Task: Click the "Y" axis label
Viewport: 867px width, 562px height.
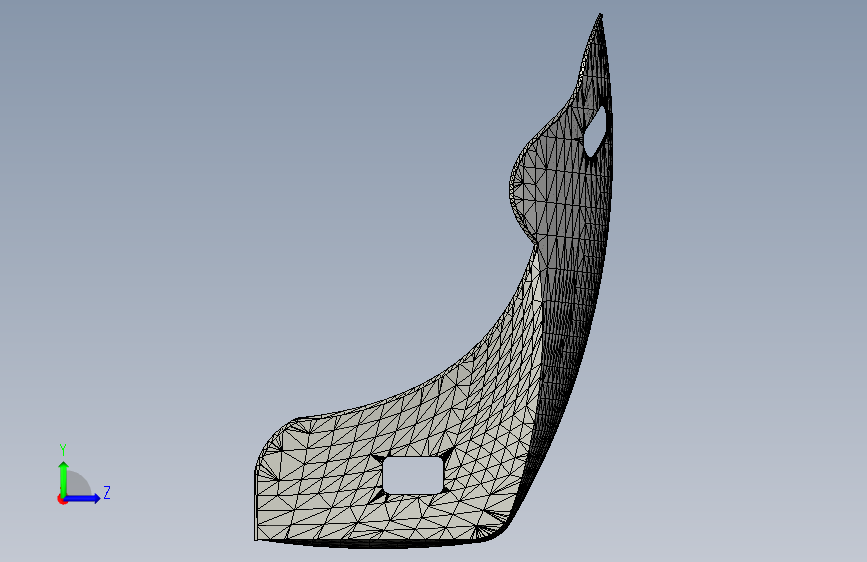Action: pos(63,450)
